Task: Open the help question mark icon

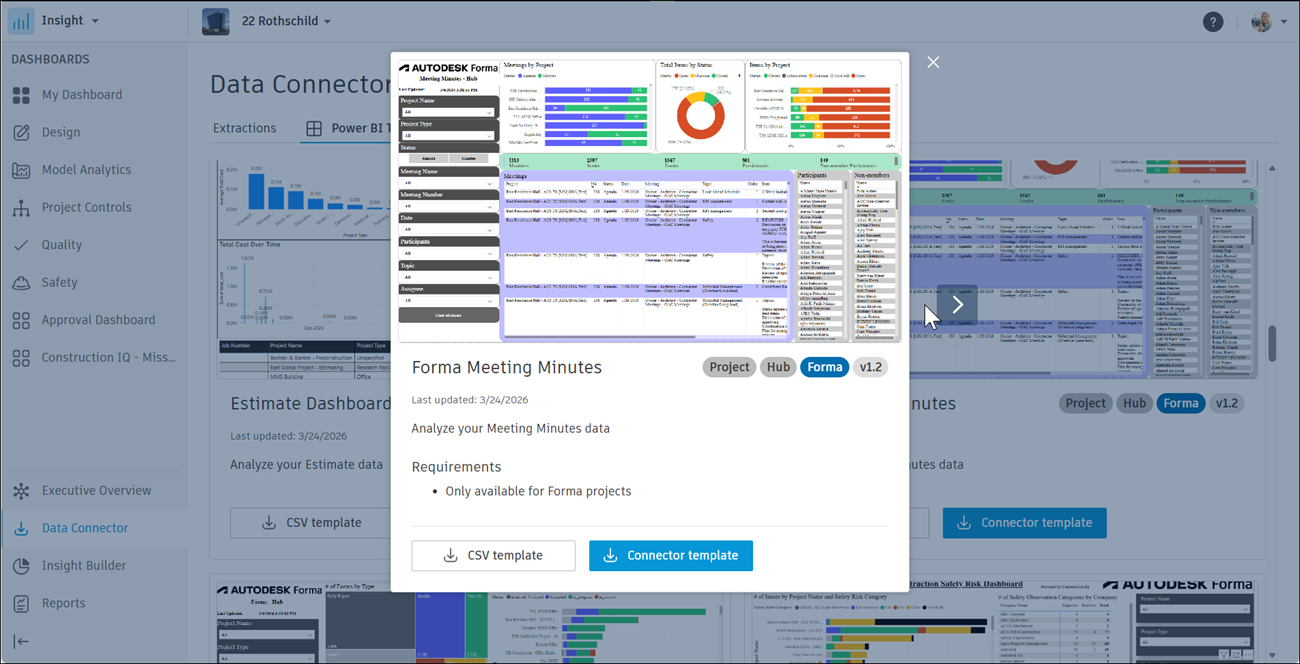Action: point(1213,21)
